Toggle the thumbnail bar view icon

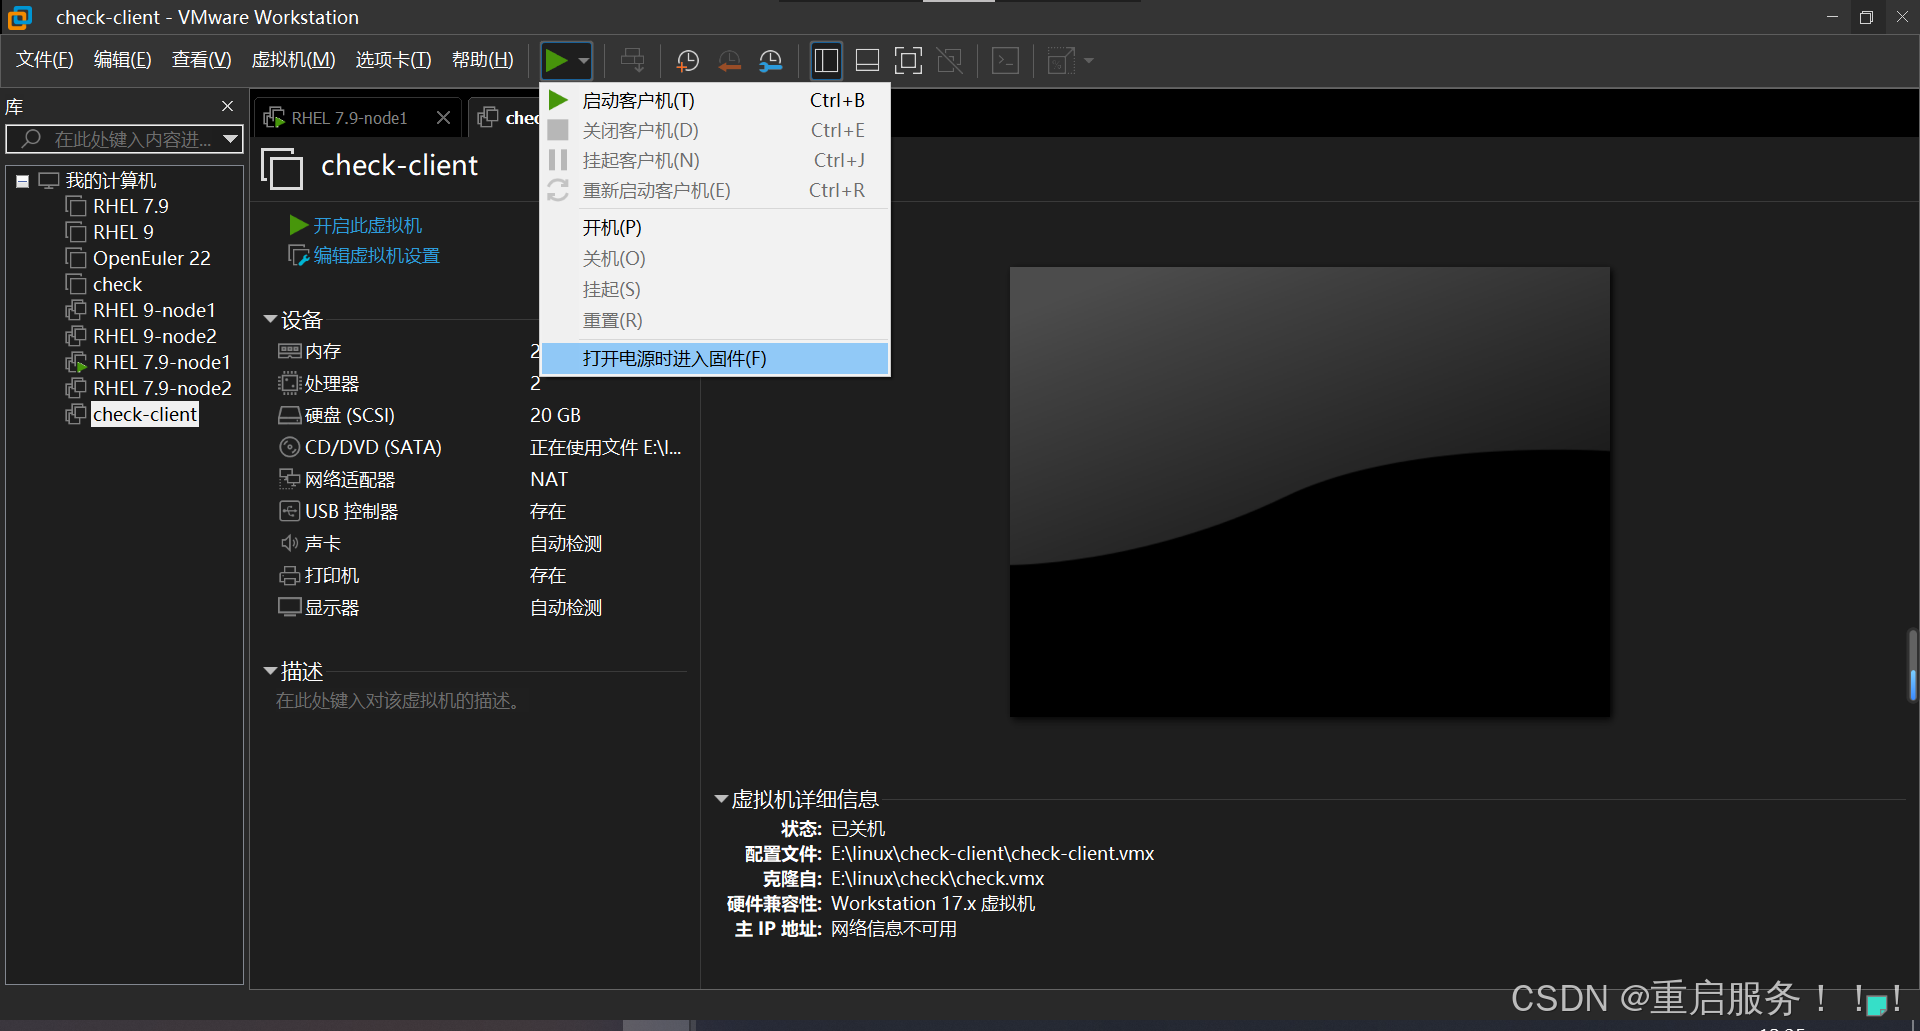pos(868,61)
